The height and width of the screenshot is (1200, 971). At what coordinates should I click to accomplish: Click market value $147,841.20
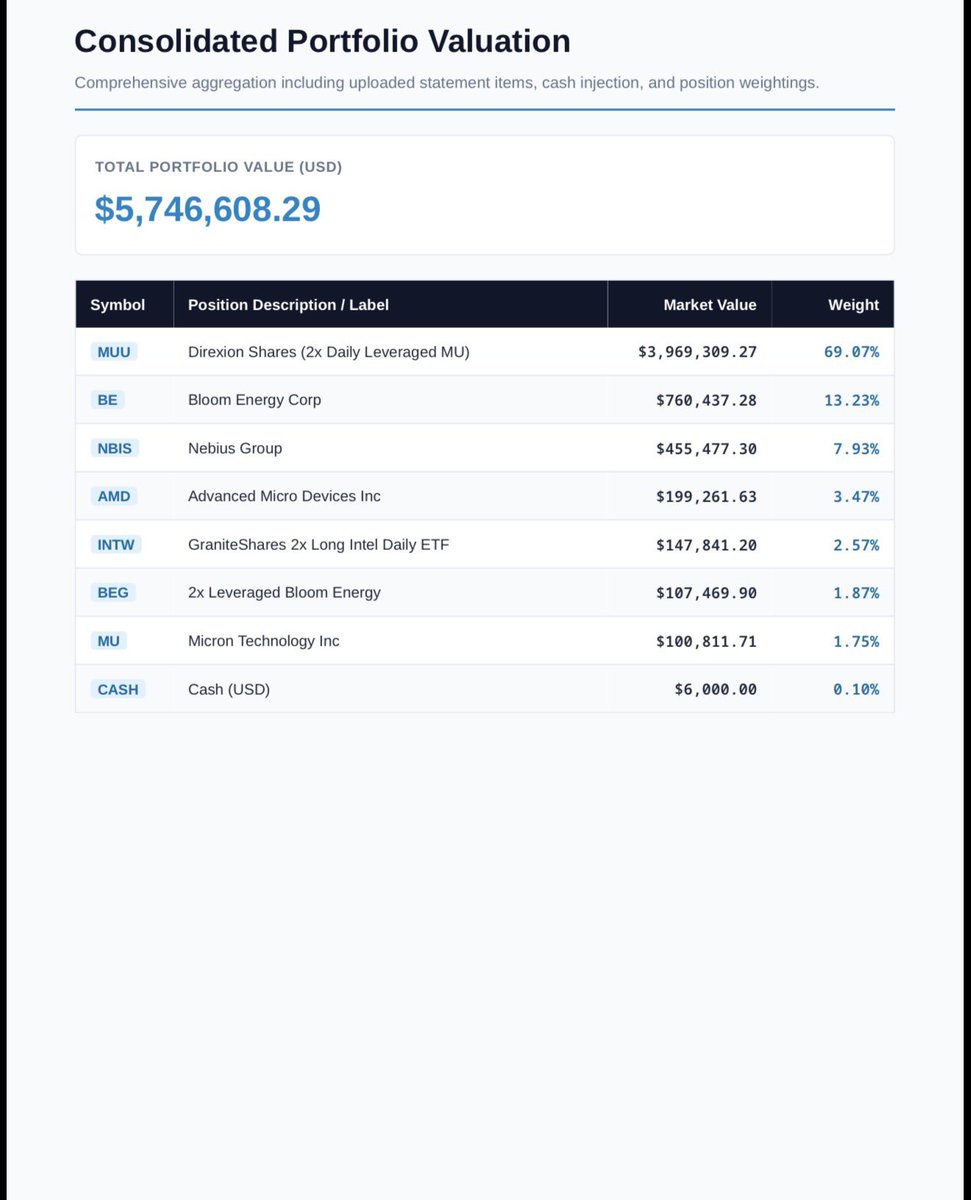[x=706, y=544]
